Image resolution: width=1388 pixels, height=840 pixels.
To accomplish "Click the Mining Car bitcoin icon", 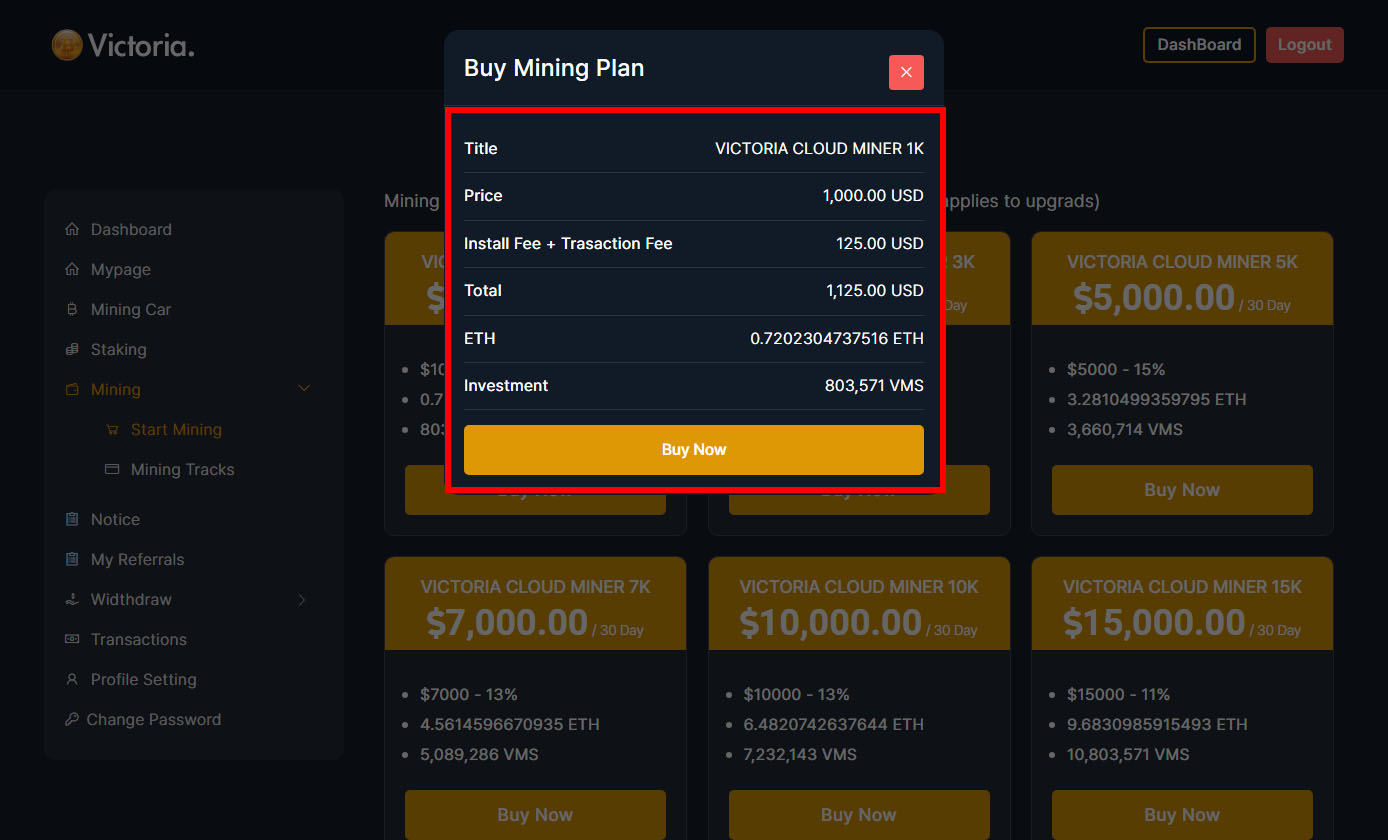I will click(x=72, y=310).
